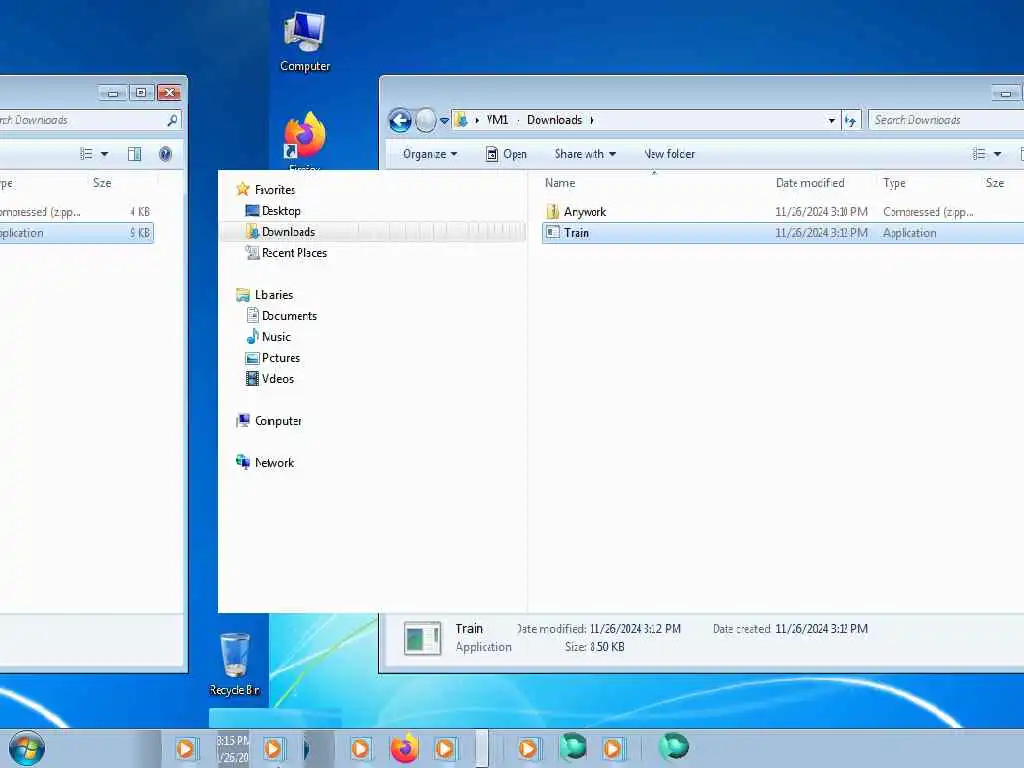This screenshot has height=768, width=1024.
Task: Click the Videos library film icon
Action: coord(252,379)
